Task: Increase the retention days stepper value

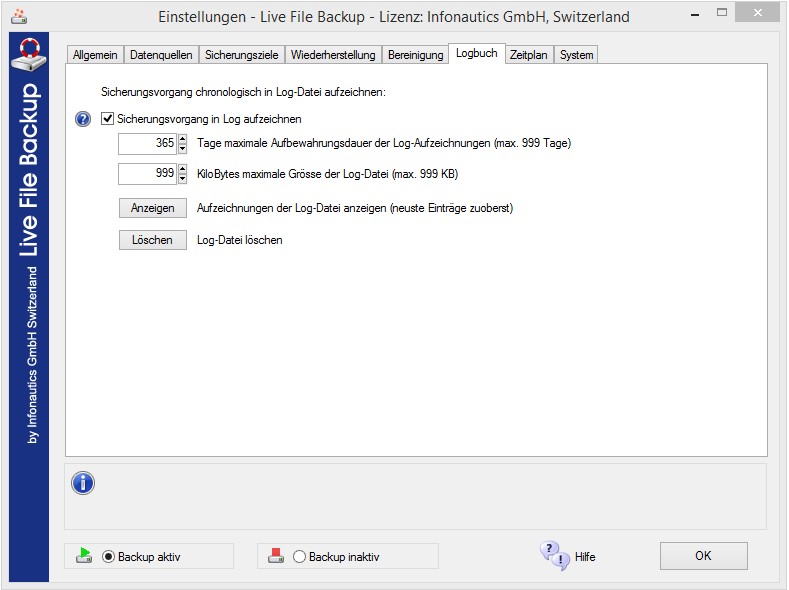Action: click(182, 139)
